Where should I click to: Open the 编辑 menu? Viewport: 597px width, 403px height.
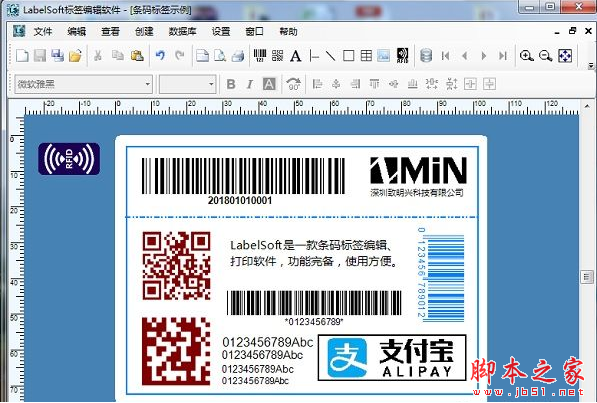77,32
